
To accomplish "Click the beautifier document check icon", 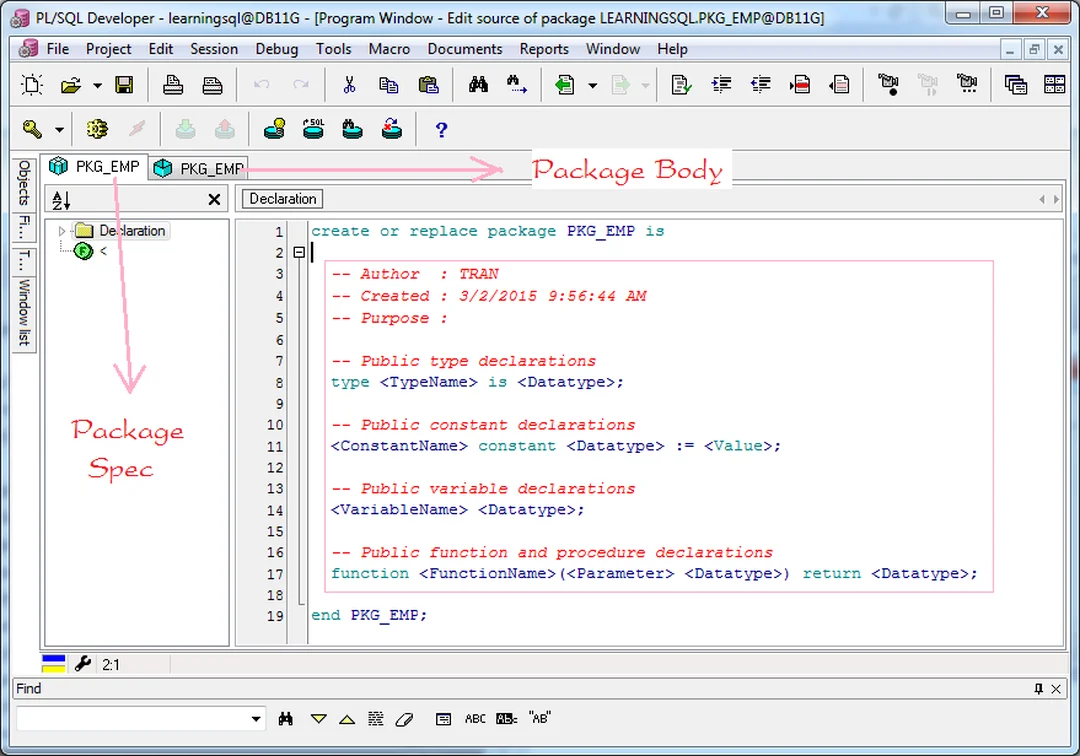I will [681, 85].
